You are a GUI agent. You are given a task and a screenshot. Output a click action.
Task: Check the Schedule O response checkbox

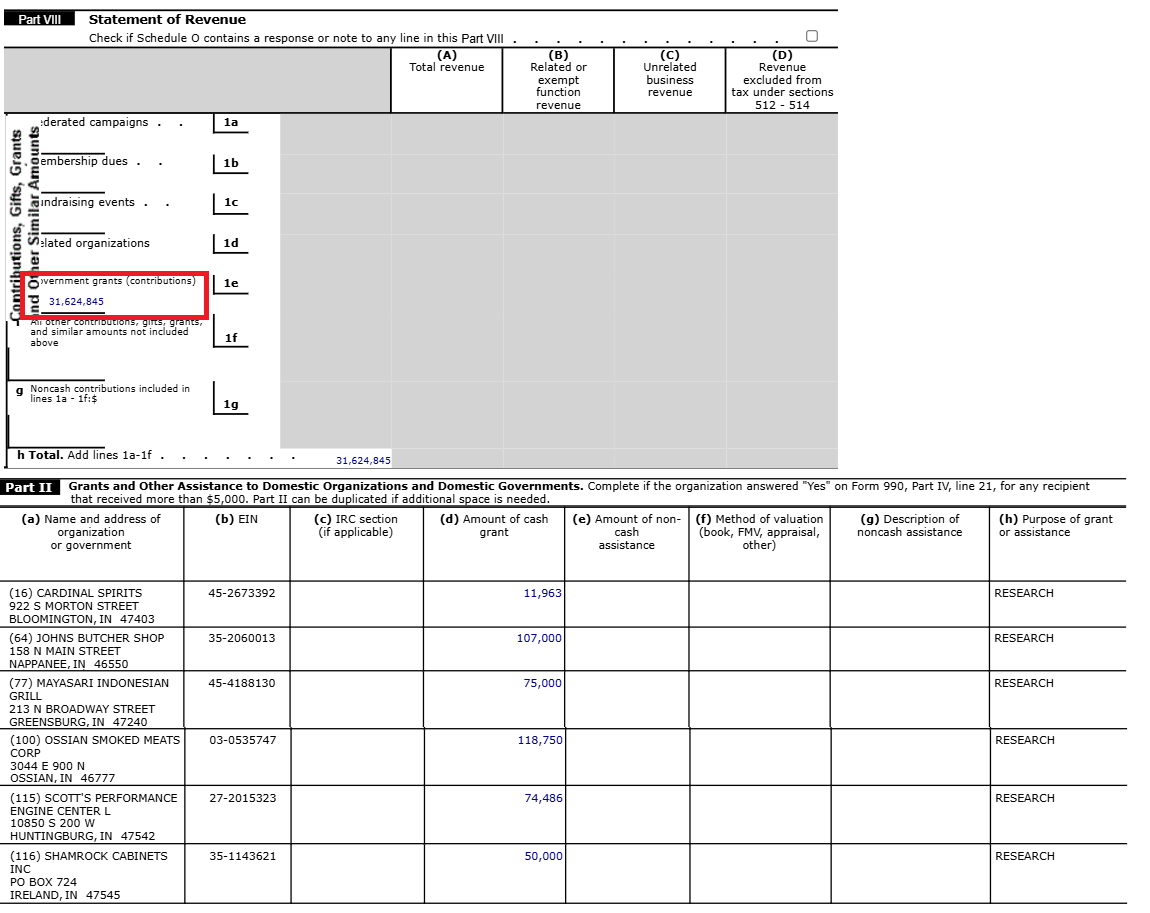tap(811, 36)
